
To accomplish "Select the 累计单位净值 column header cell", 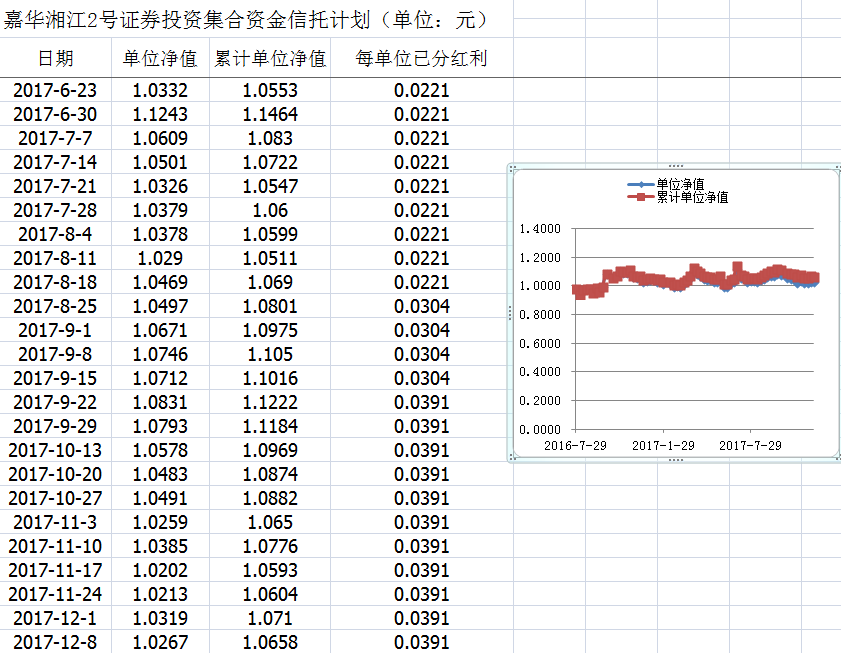I will (x=270, y=59).
